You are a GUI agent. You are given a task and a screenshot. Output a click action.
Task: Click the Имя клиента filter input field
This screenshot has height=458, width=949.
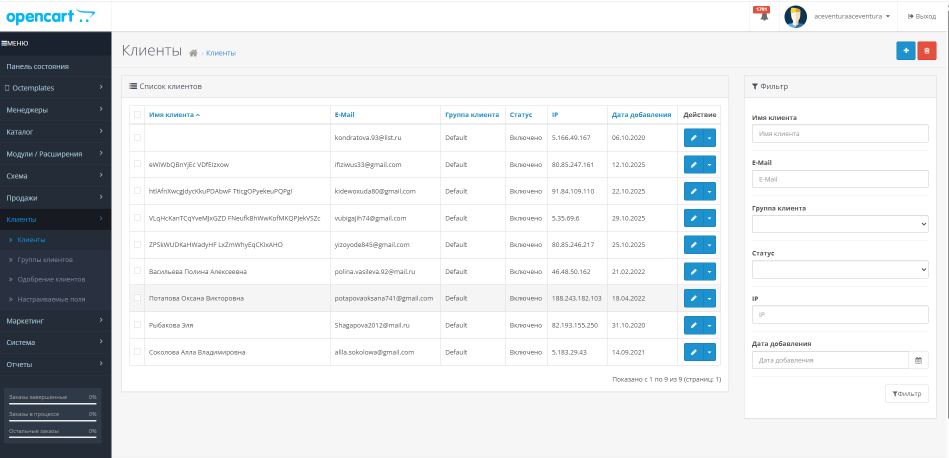click(x=840, y=133)
